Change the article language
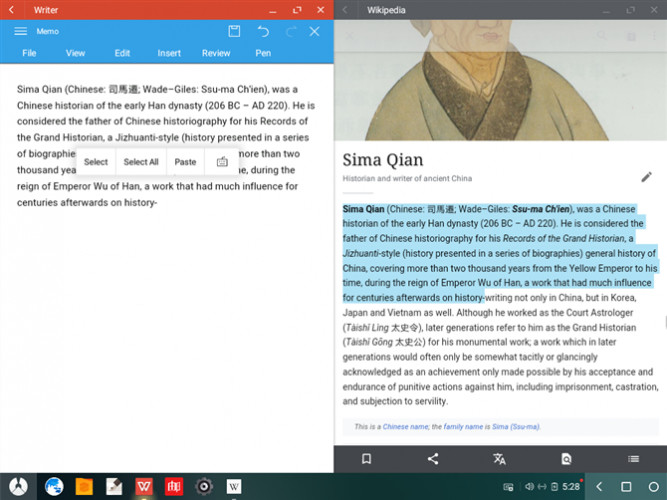The width and height of the screenshot is (667, 500). pos(499,459)
